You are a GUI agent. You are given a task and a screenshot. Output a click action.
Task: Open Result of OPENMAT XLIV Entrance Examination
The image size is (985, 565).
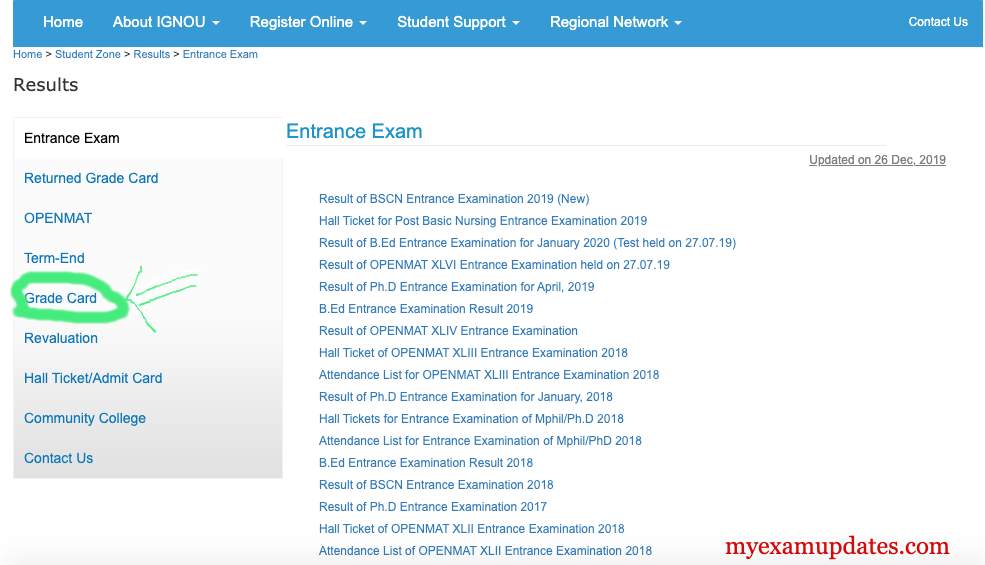click(x=448, y=331)
